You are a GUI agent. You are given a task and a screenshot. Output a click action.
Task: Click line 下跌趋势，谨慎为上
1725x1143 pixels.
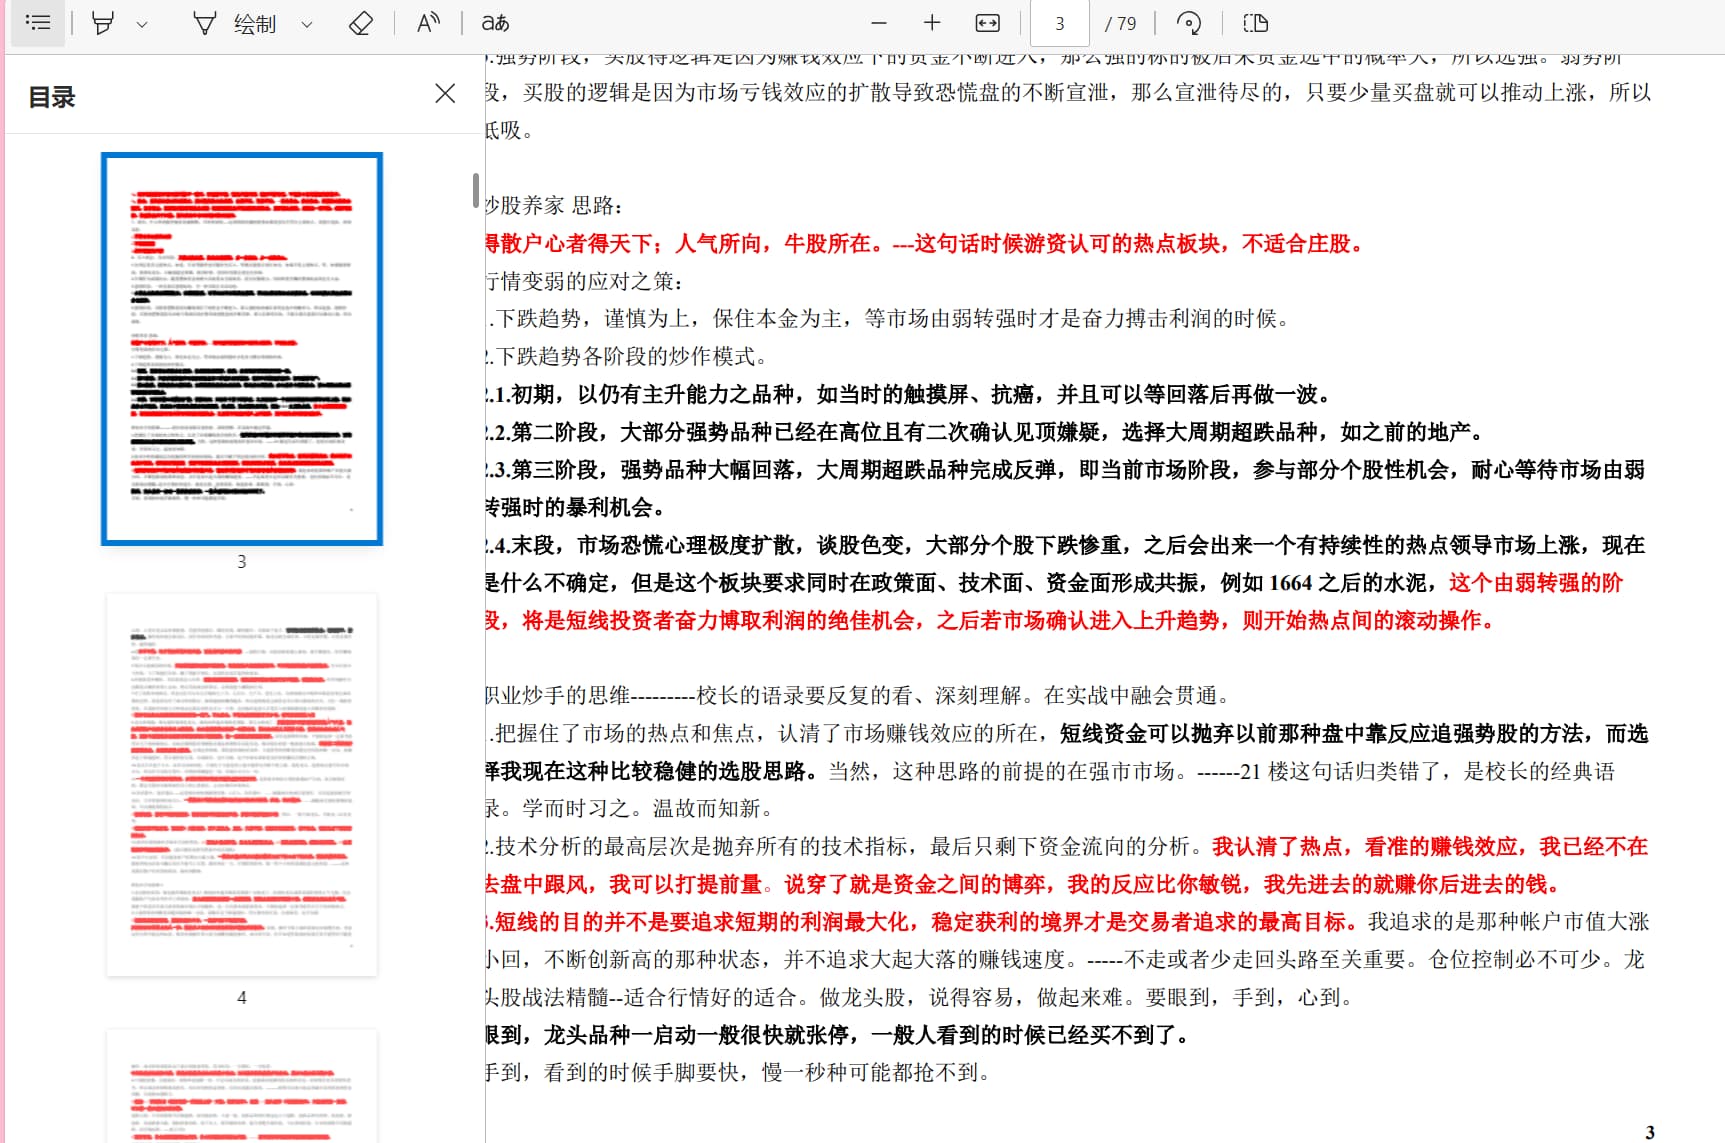890,319
